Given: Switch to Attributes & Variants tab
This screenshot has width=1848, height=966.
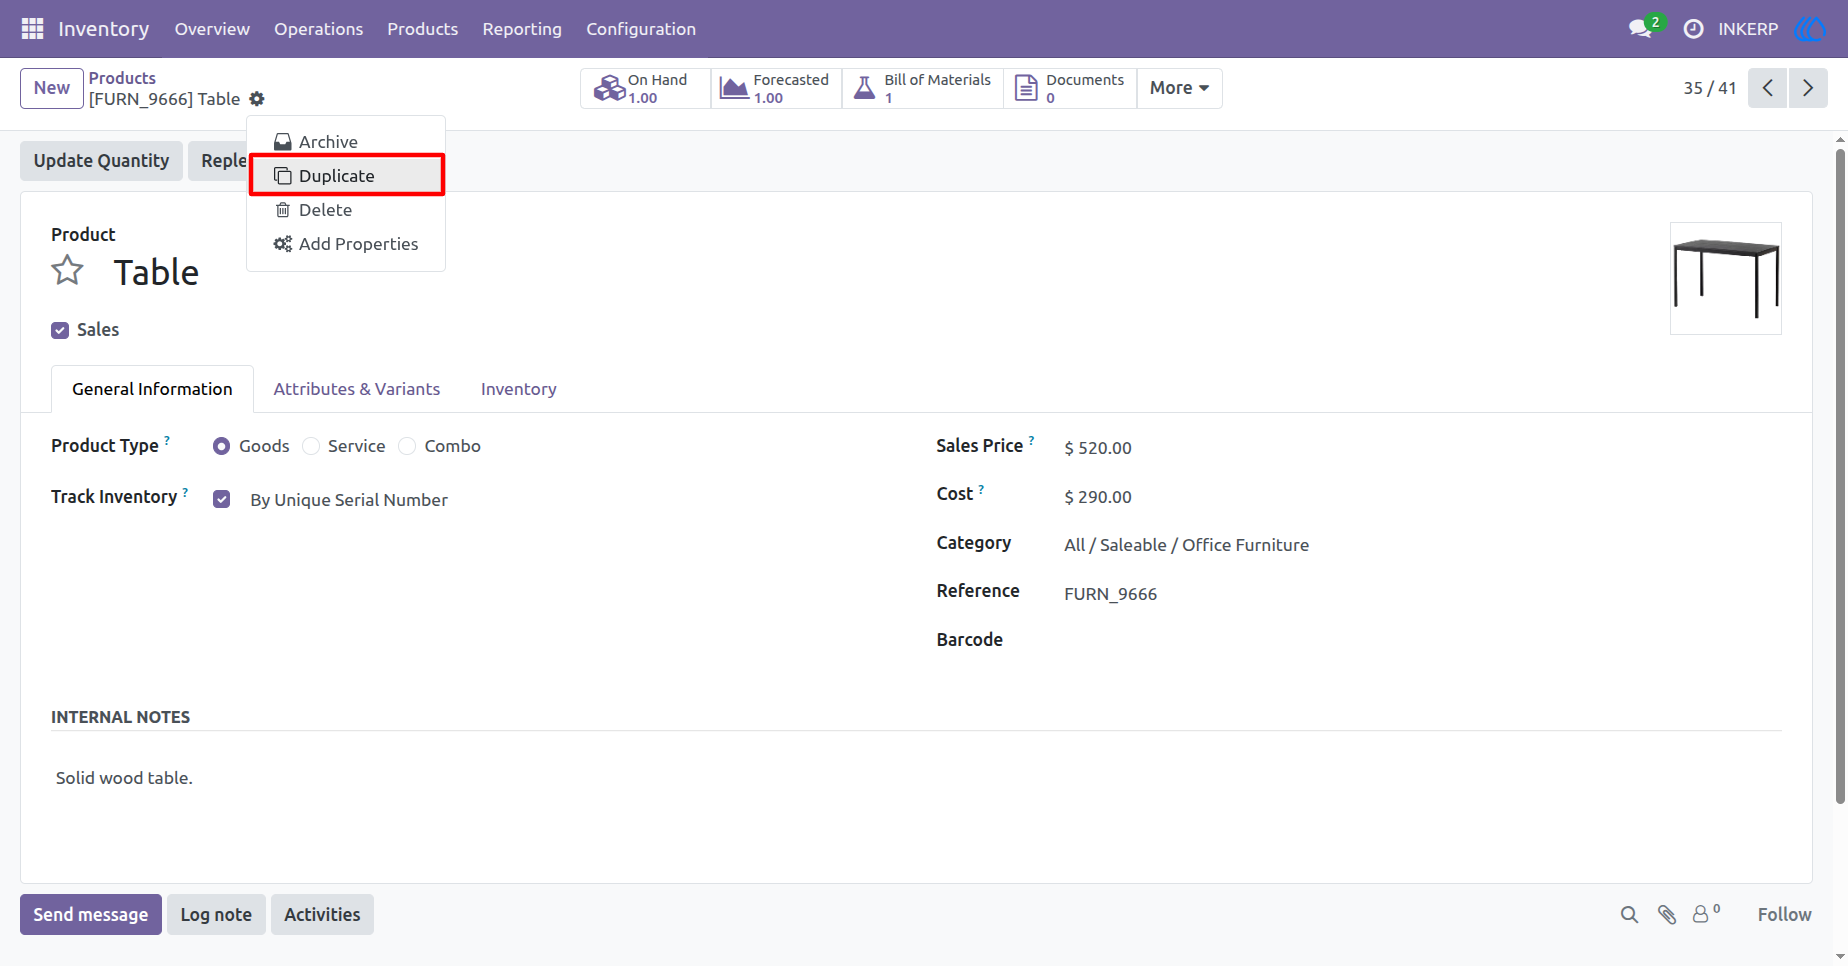Looking at the screenshot, I should click(357, 389).
